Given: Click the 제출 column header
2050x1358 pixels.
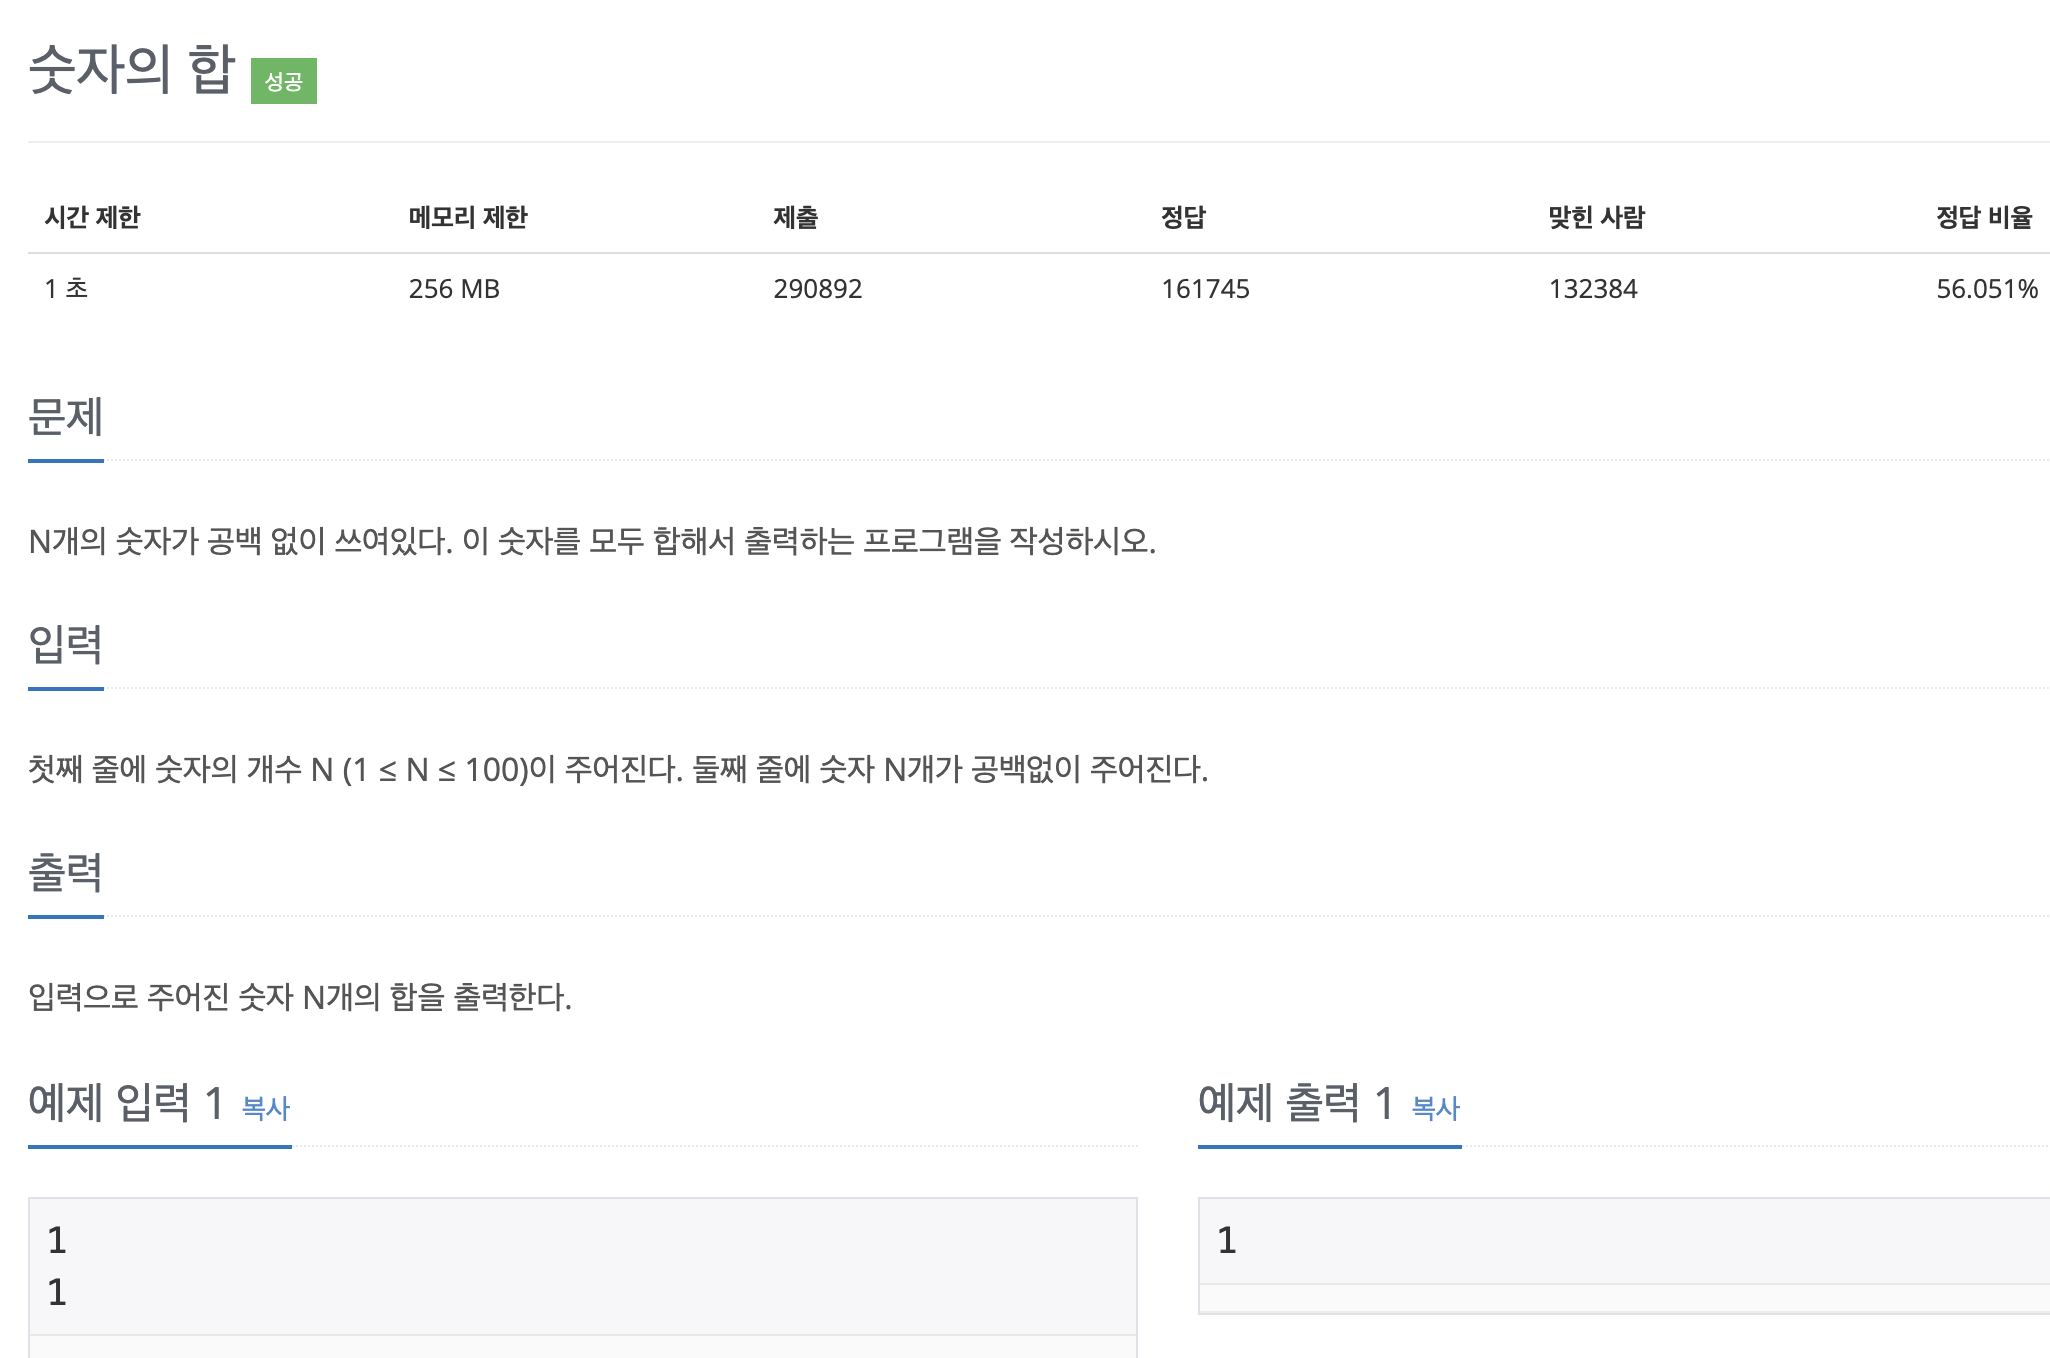Looking at the screenshot, I should (795, 217).
